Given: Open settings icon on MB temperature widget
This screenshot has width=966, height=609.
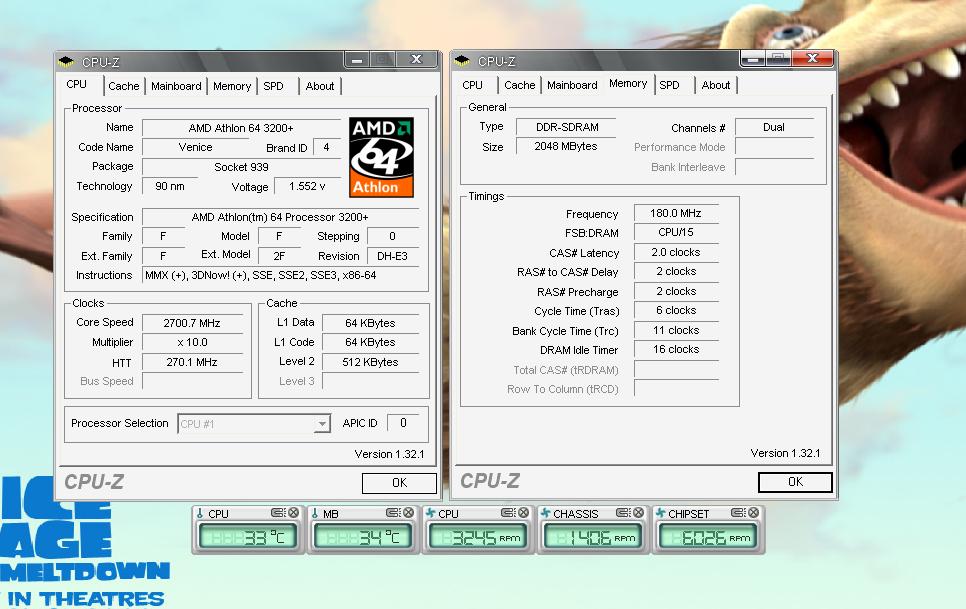Looking at the screenshot, I should [393, 513].
